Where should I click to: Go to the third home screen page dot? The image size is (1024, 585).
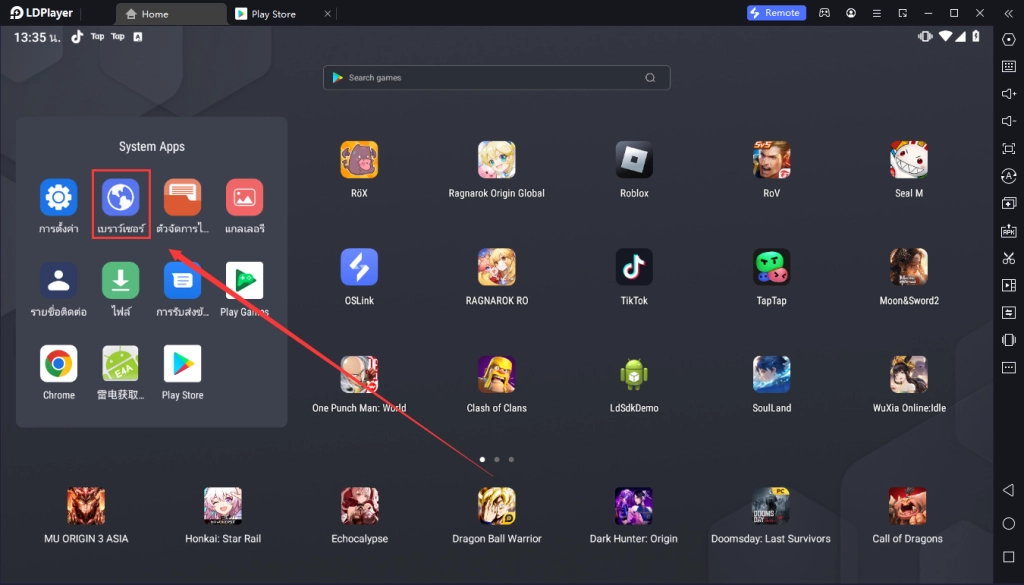point(511,460)
